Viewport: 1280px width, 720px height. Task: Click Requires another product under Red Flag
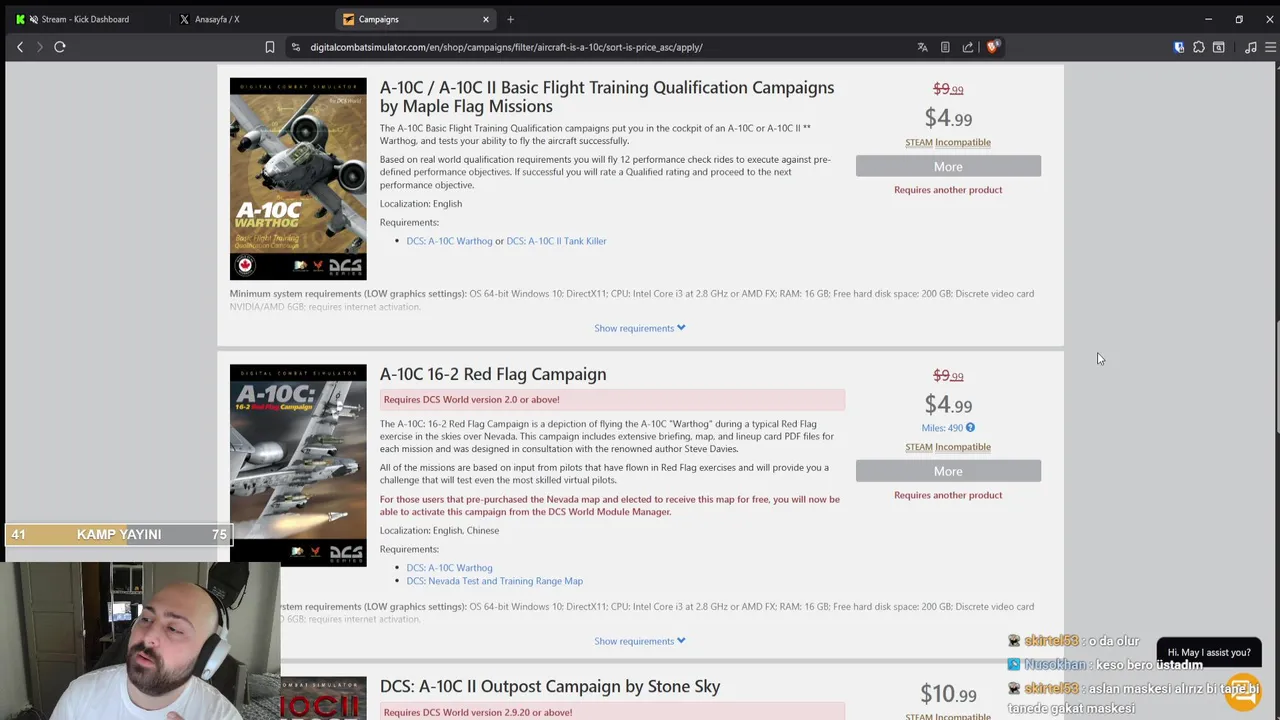point(948,495)
